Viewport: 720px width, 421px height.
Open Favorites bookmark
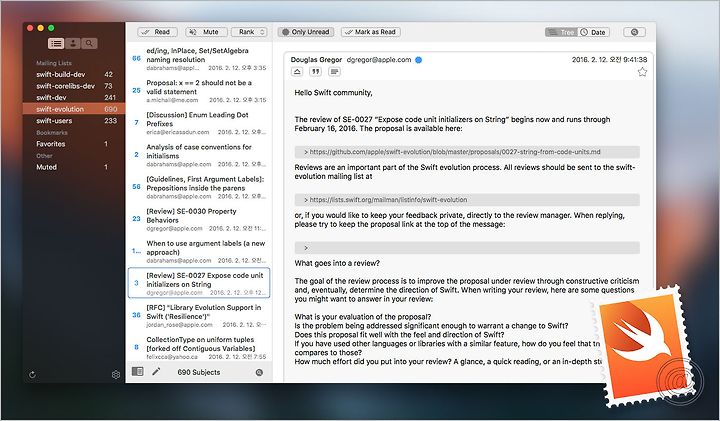74,144
